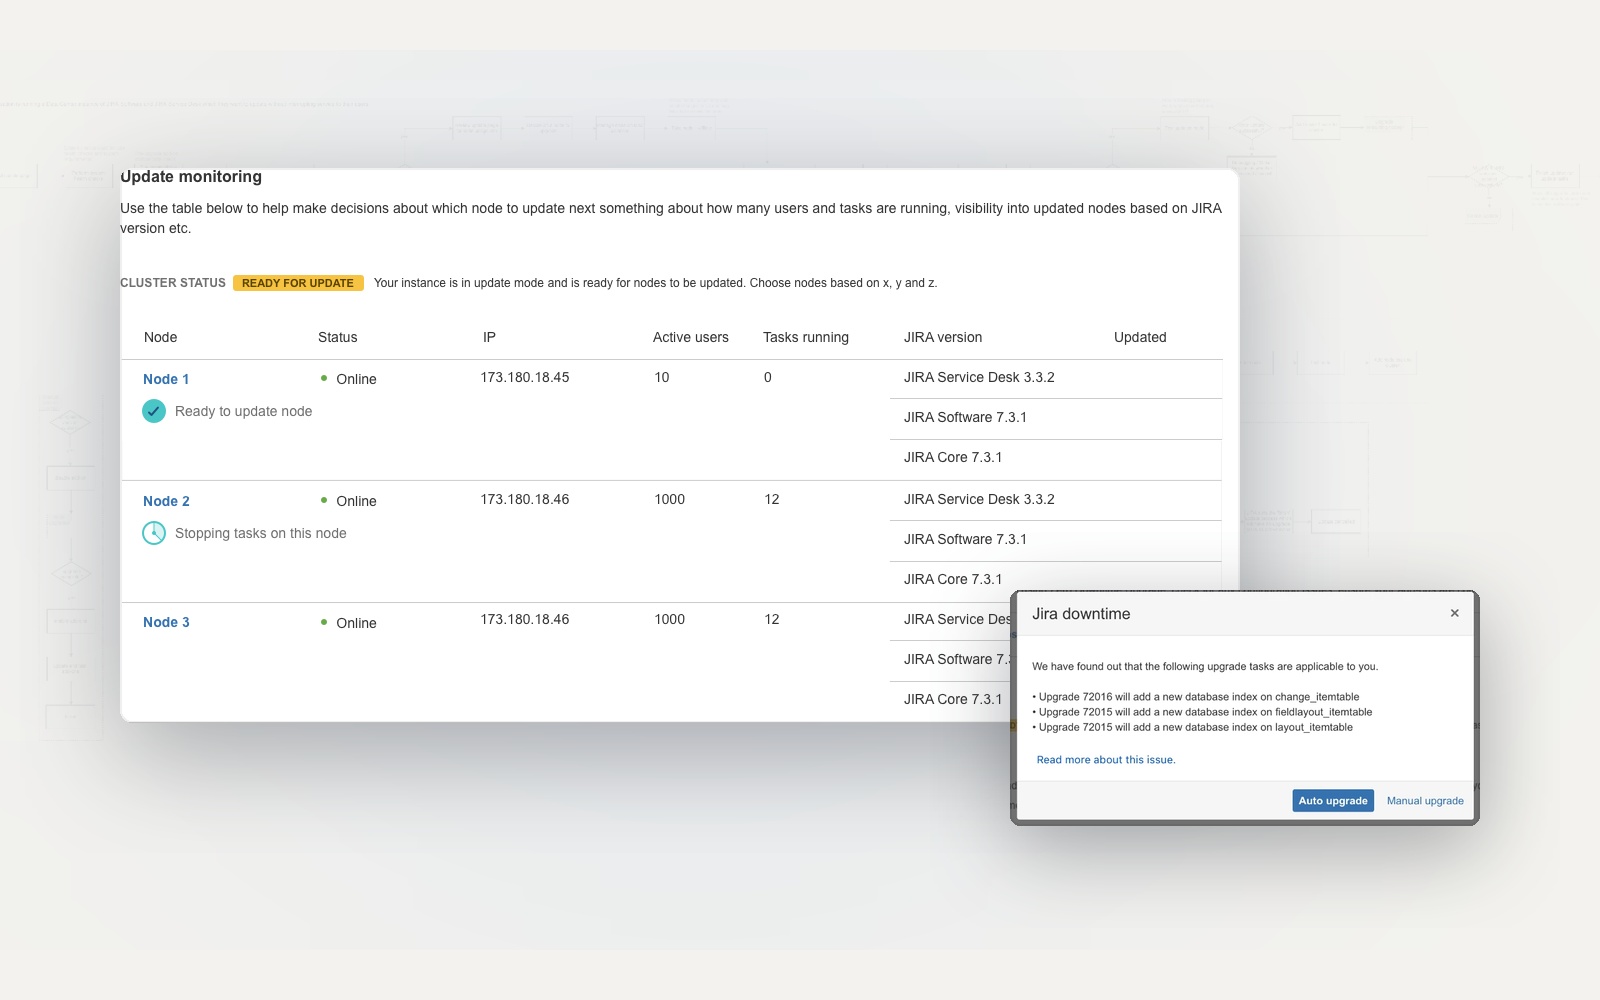The width and height of the screenshot is (1600, 1000).
Task: Click JIRA Core 7.3.1 under Node 3
Action: [953, 699]
